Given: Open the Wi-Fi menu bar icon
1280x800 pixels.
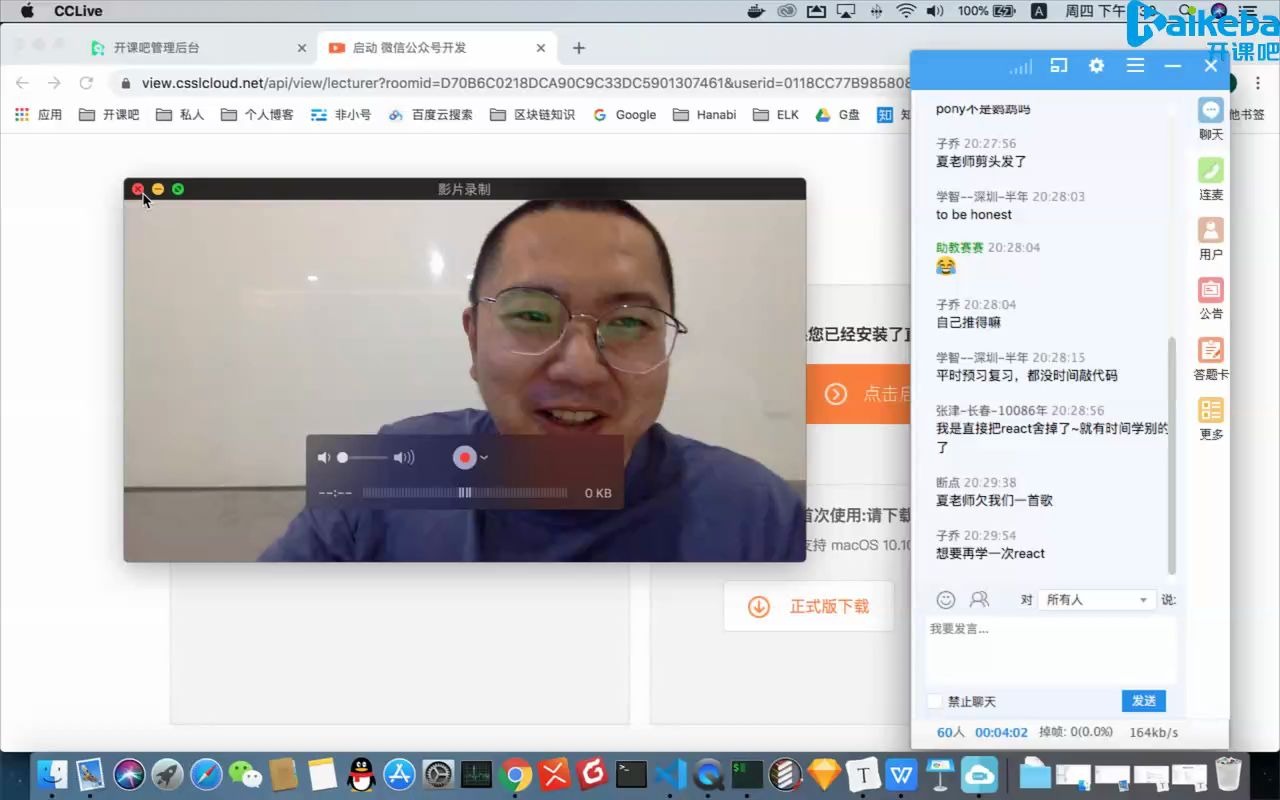Looking at the screenshot, I should click(x=906, y=11).
